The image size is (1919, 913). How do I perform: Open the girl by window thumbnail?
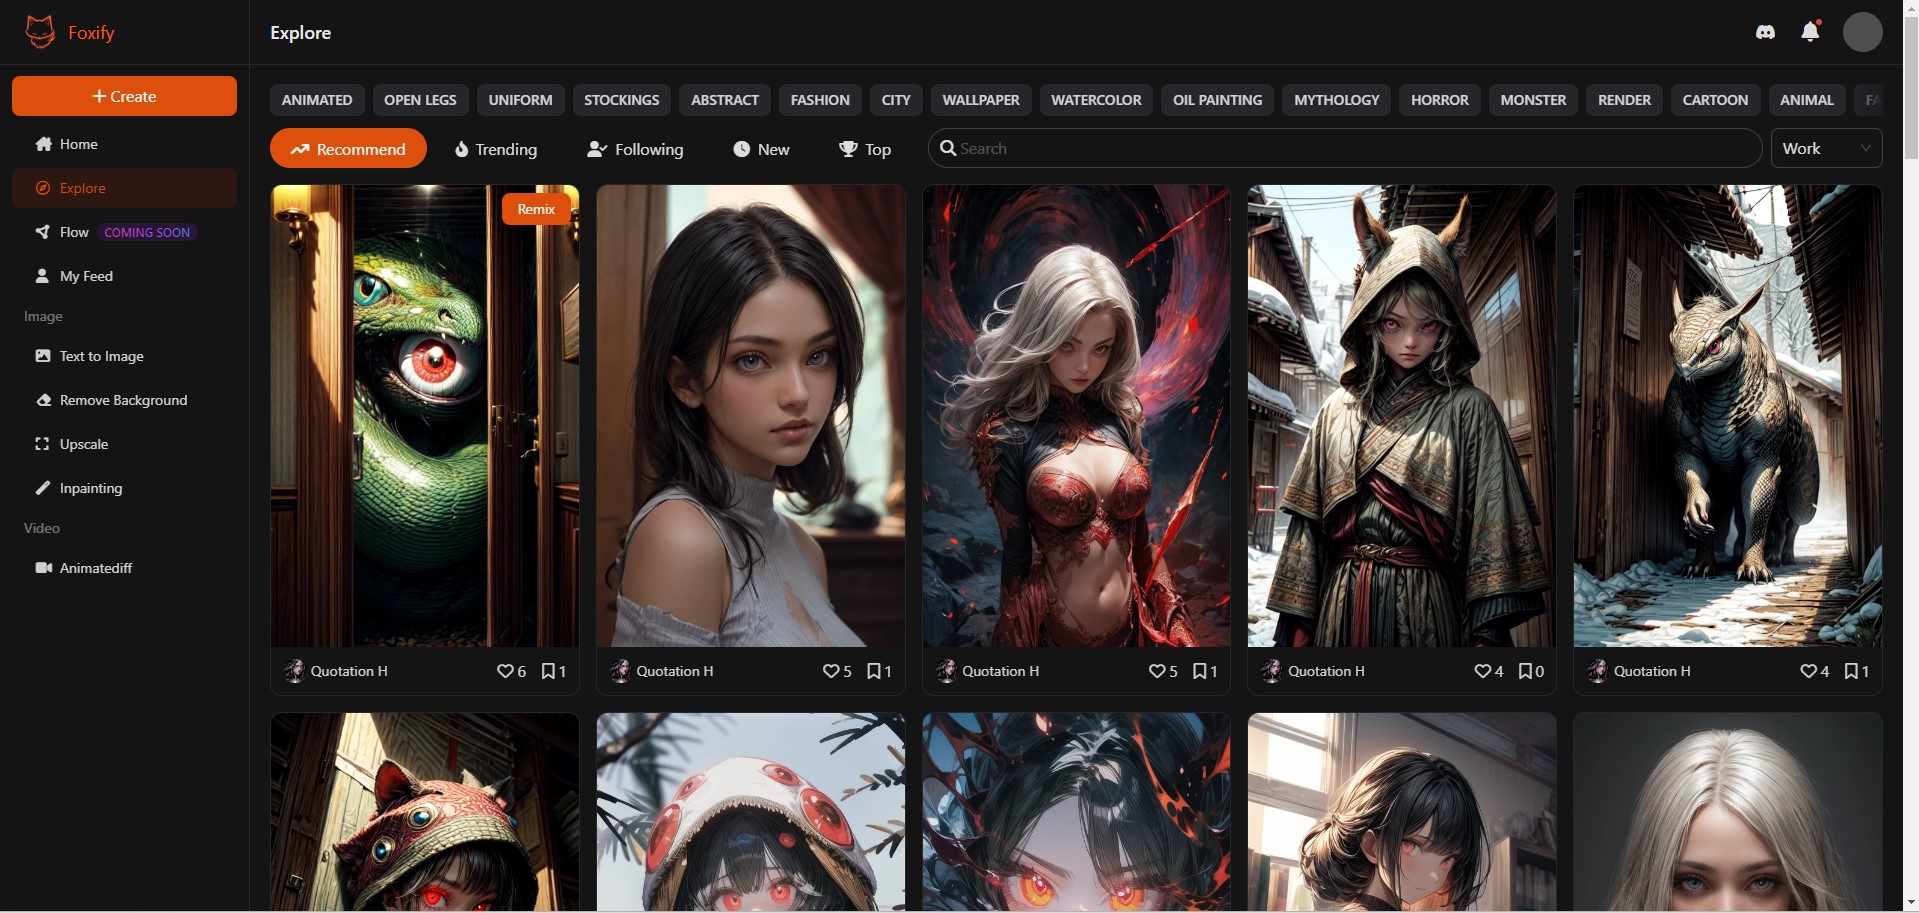coord(1402,812)
